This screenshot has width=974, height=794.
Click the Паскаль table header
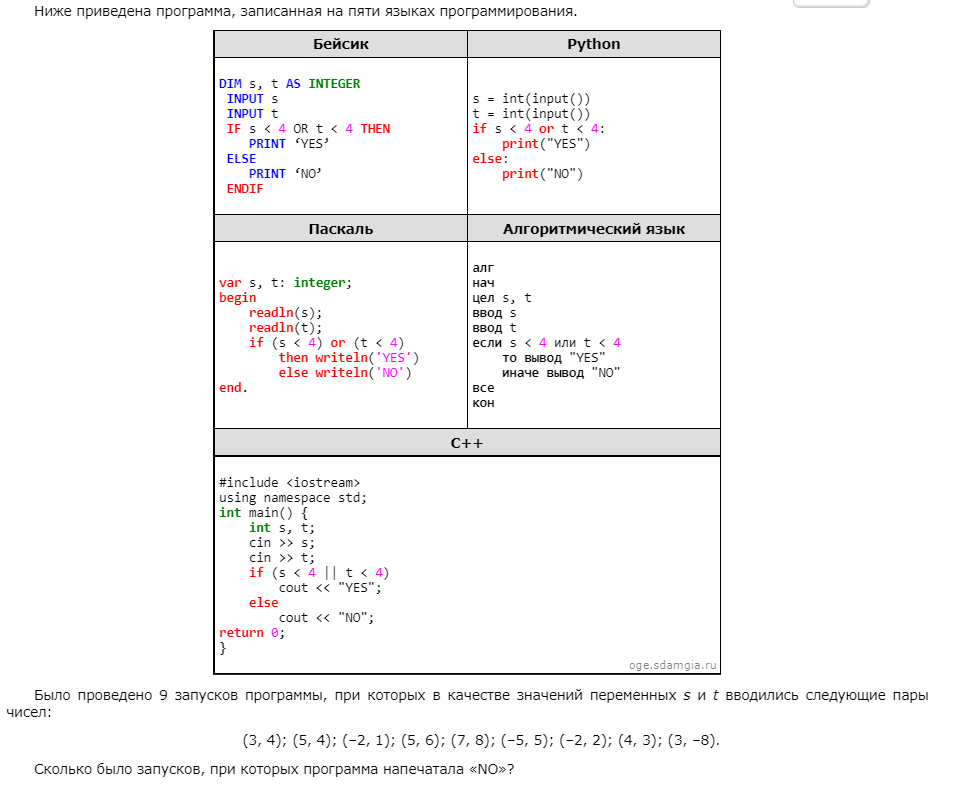pyautogui.click(x=340, y=229)
